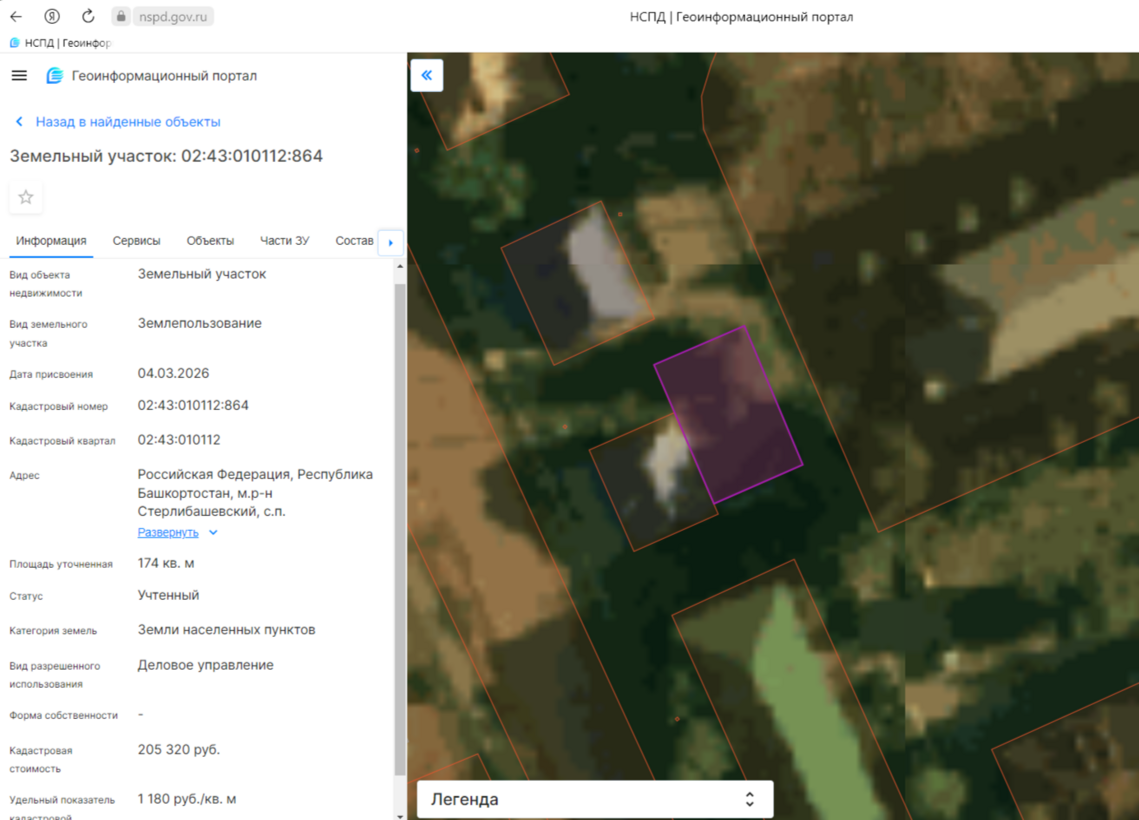
Task: Click the browser back arrow
Action: point(16,16)
